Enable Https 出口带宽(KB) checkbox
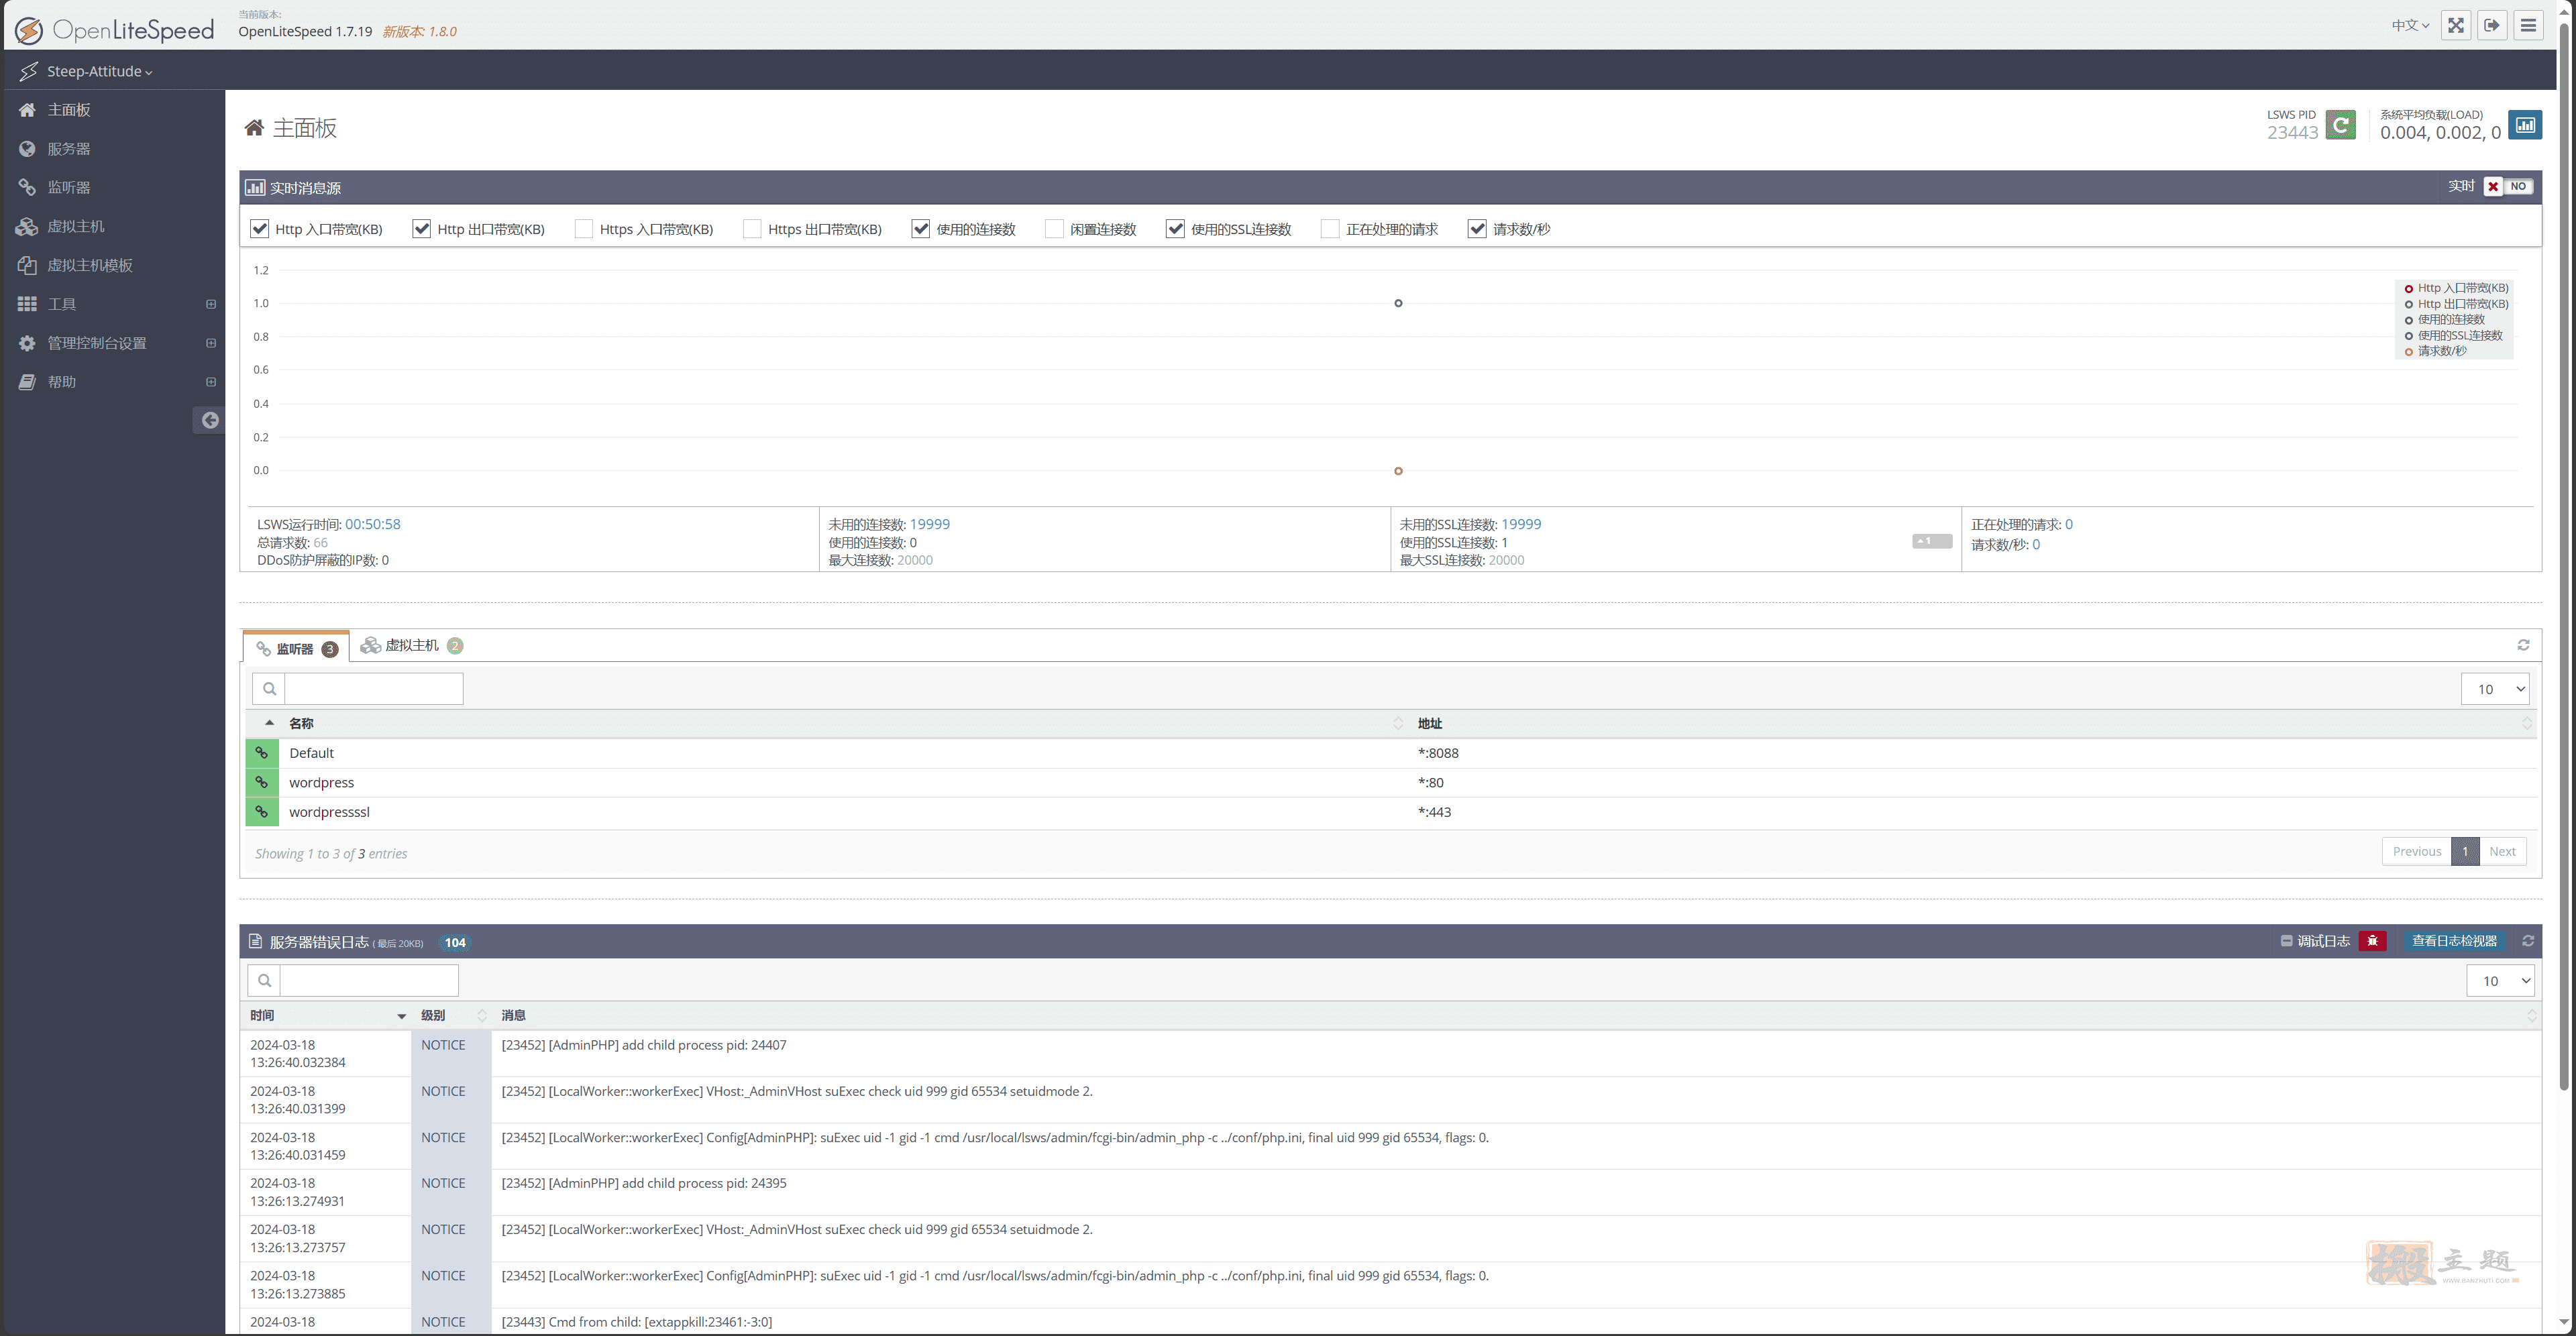Image resolution: width=2576 pixels, height=1336 pixels. [x=752, y=229]
